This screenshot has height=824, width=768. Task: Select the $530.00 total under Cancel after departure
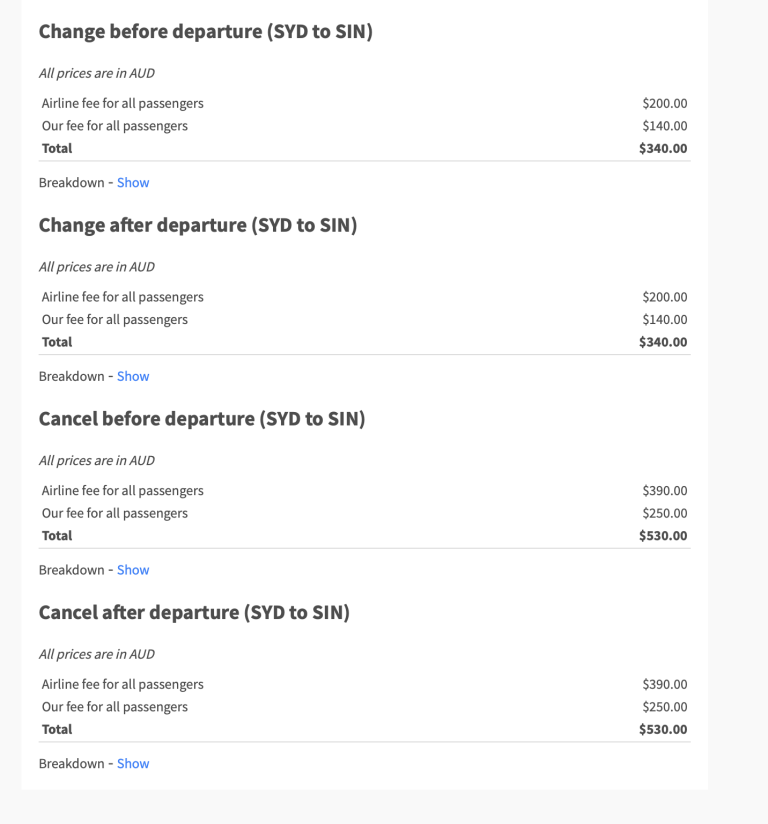point(663,730)
